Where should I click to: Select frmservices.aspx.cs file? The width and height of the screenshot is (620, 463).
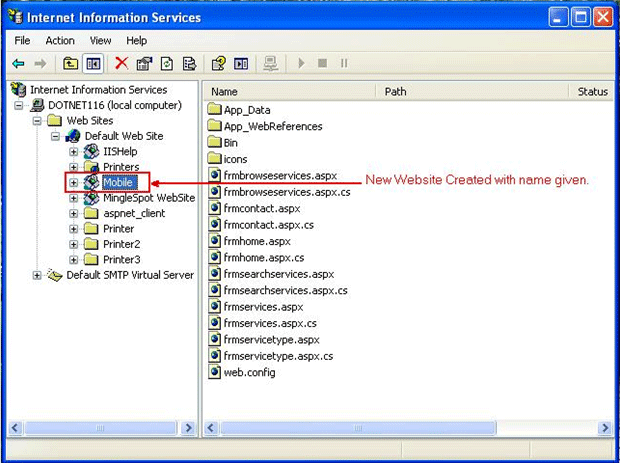(x=270, y=323)
